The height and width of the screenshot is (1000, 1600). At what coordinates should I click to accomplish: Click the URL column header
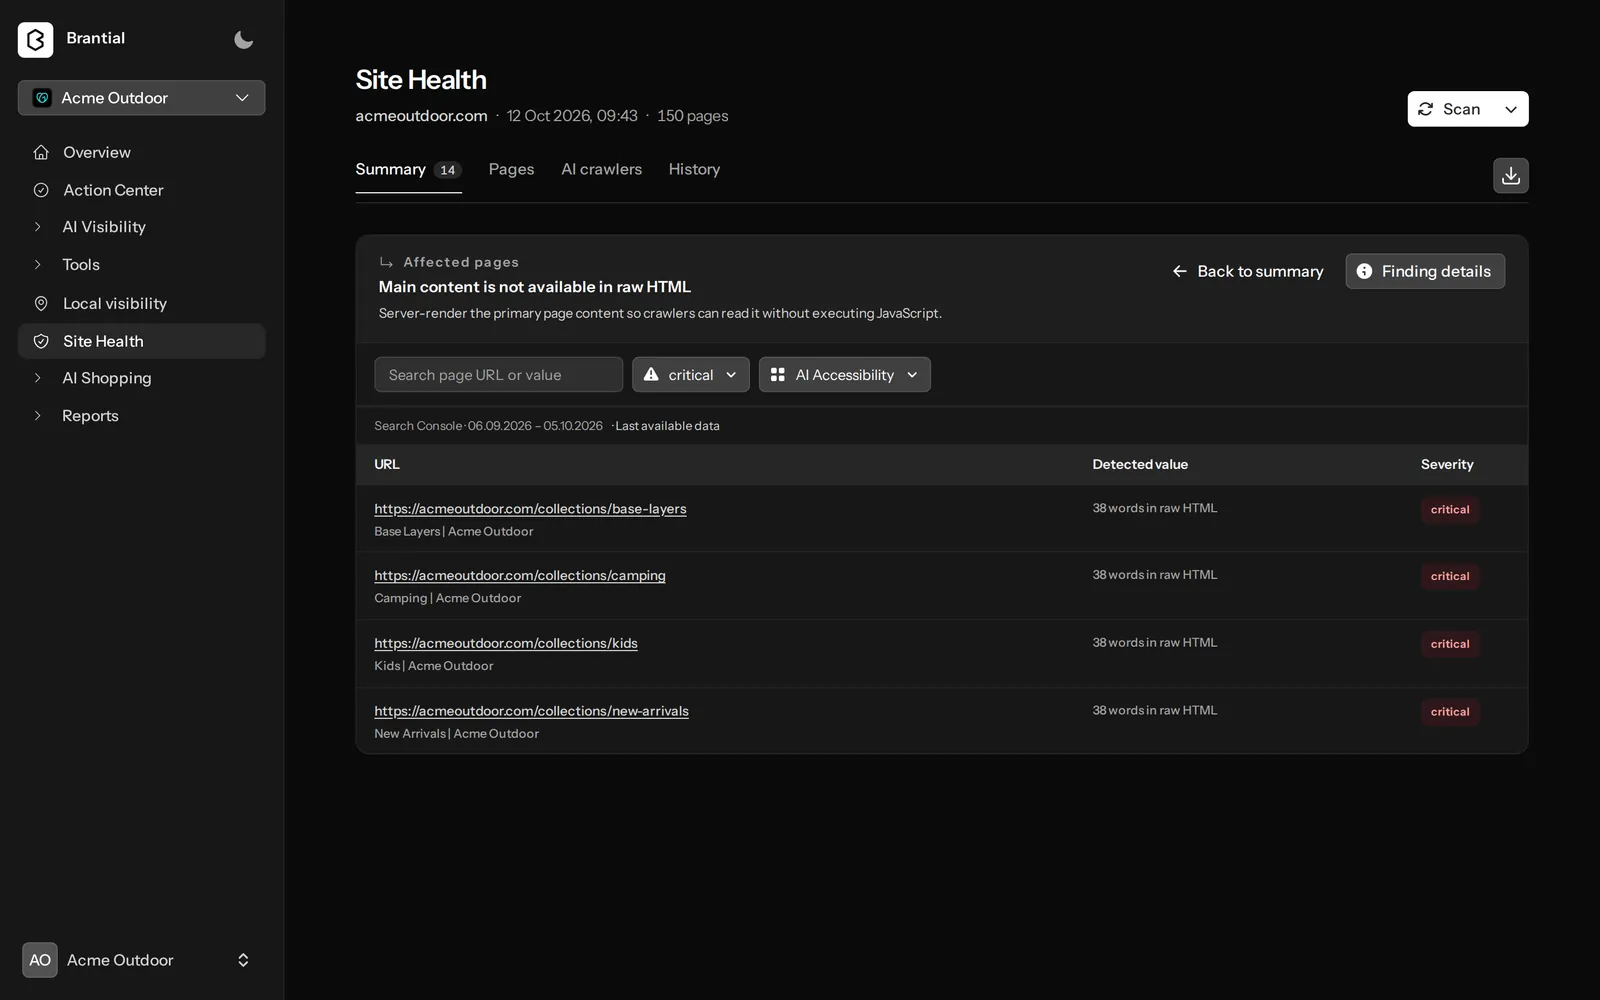point(387,464)
